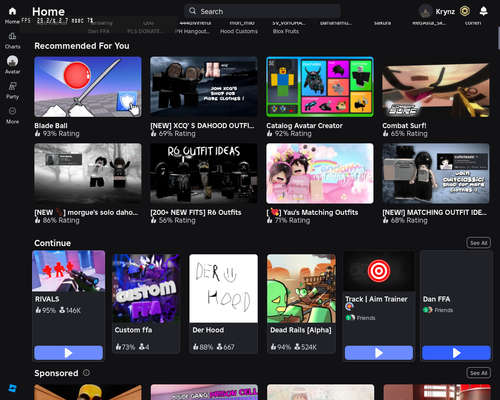Viewport: 500px width, 400px height.
Task: Open the Home icon in the sidebar
Action: (12, 11)
